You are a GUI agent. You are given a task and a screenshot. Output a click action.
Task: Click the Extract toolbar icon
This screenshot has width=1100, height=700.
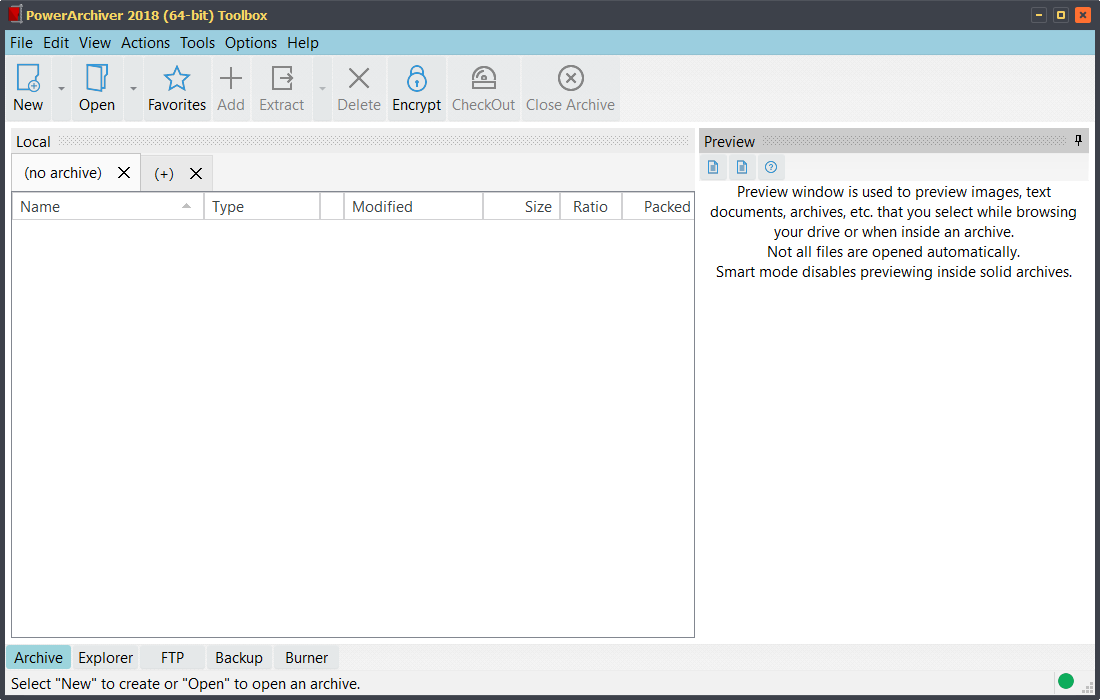[282, 79]
